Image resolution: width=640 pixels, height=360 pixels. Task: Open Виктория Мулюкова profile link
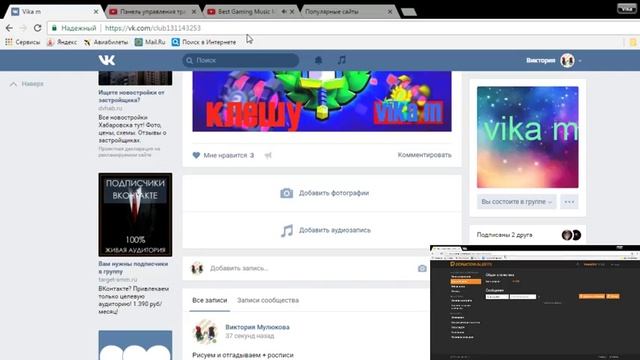click(258, 327)
